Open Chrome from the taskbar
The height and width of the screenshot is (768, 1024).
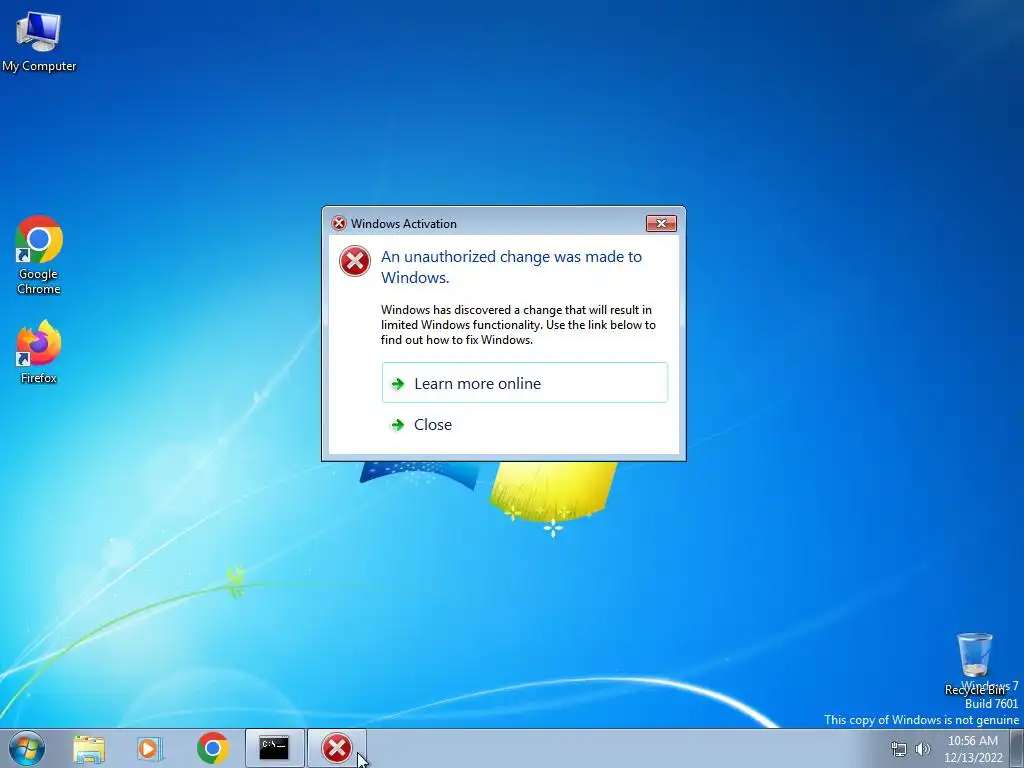coord(212,748)
